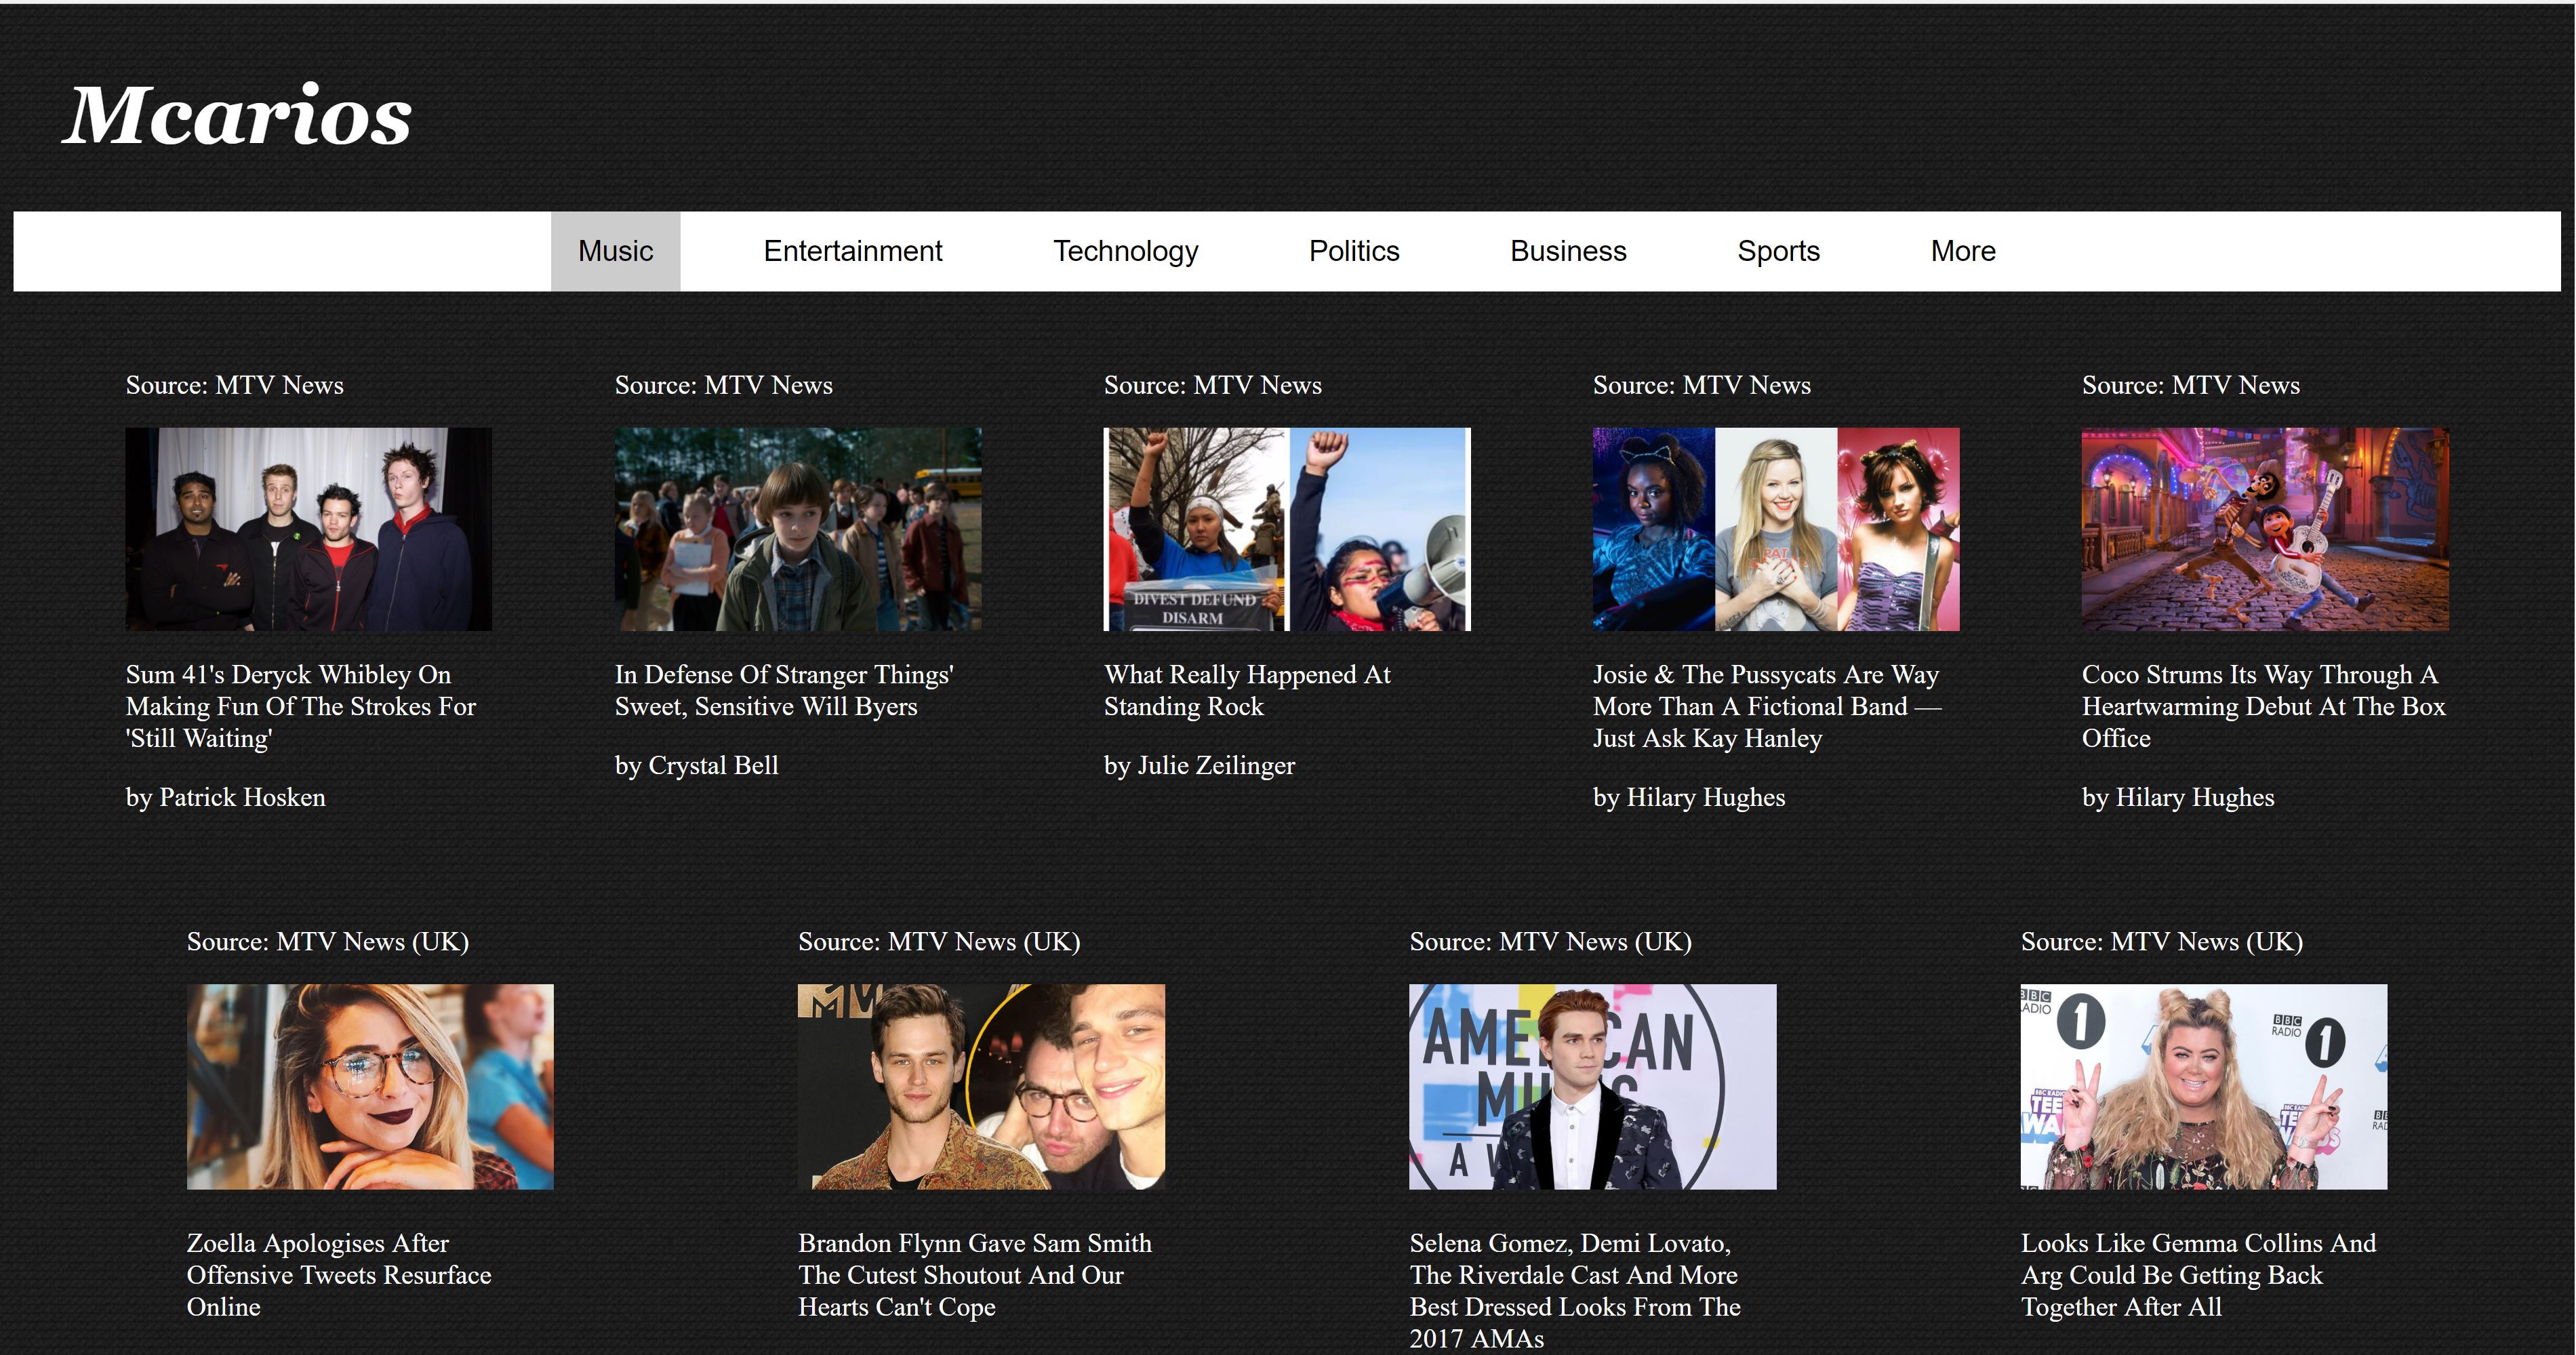Open the Josie & The Pussycats thumbnail
This screenshot has height=1355, width=2576.
[x=1776, y=529]
